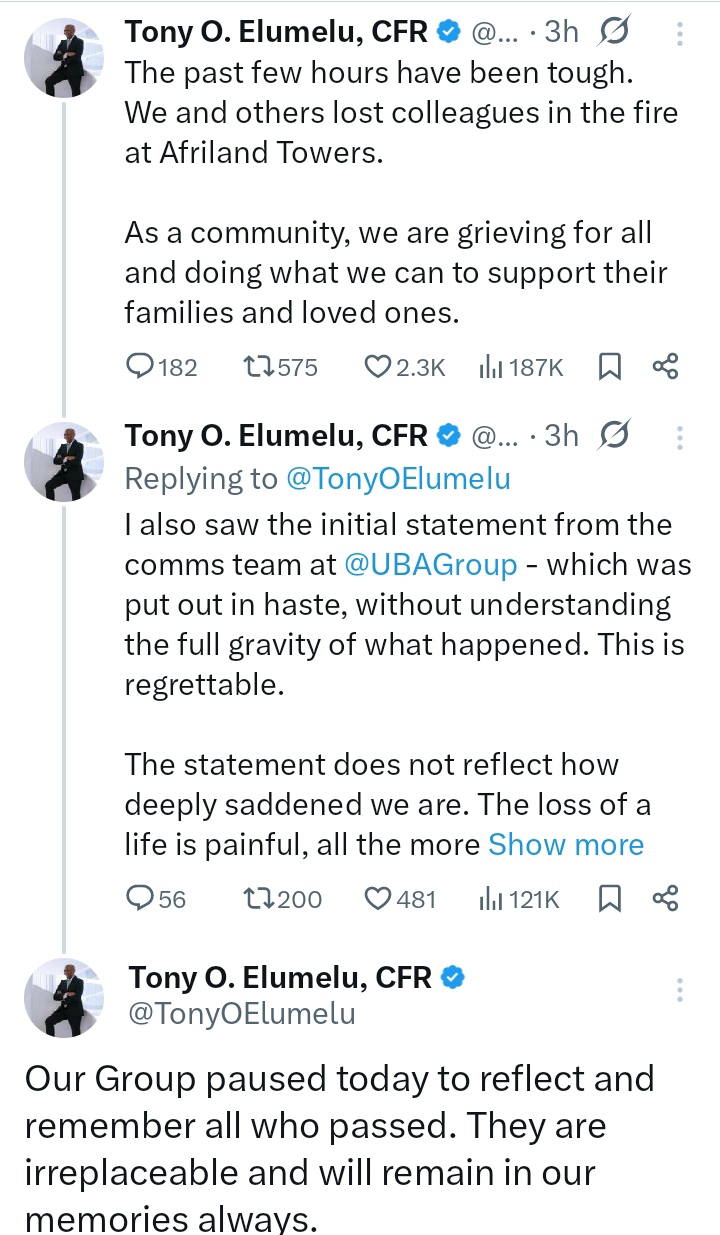Viewport: 720px width, 1235px height.
Task: Bookmark the UBAGroup statement tweet
Action: pyautogui.click(x=609, y=899)
